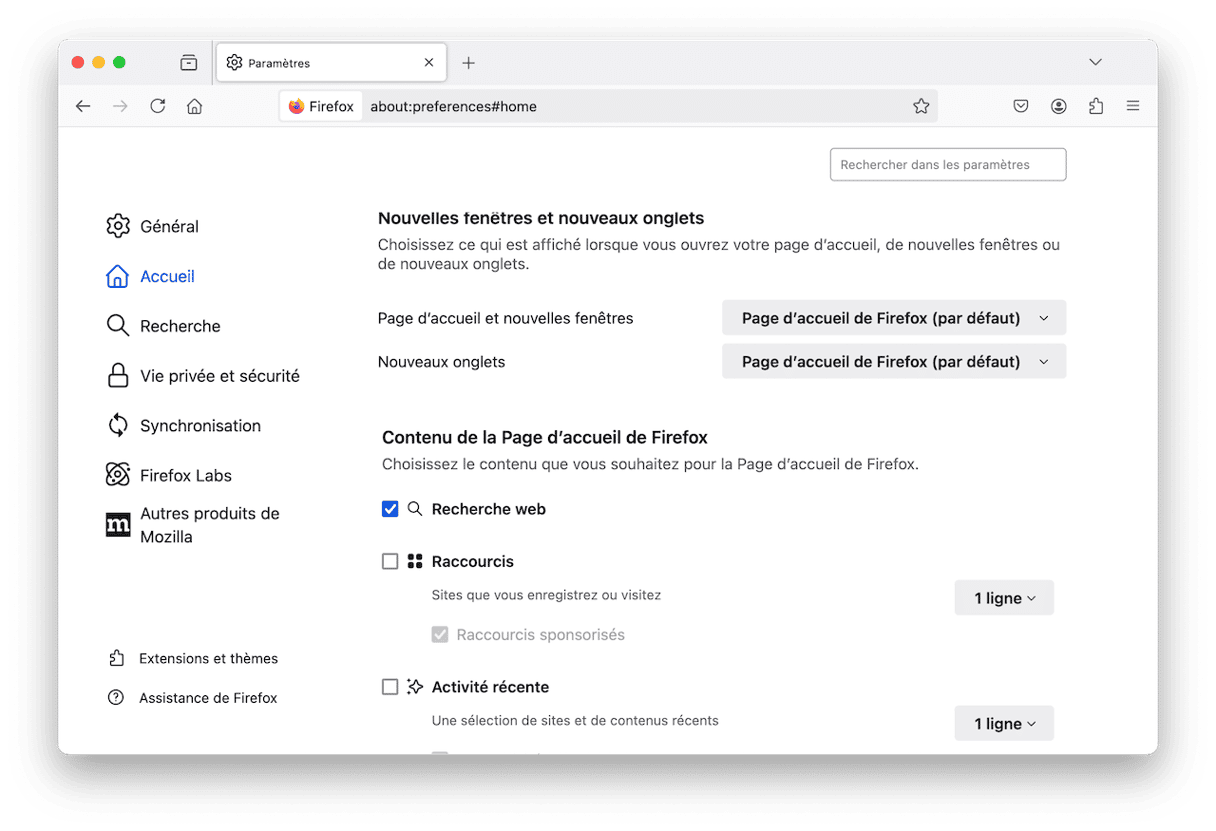Image resolution: width=1216 pixels, height=831 pixels.
Task: Toggle the Raccourcis sponsorisés checkbox
Action: 440,635
